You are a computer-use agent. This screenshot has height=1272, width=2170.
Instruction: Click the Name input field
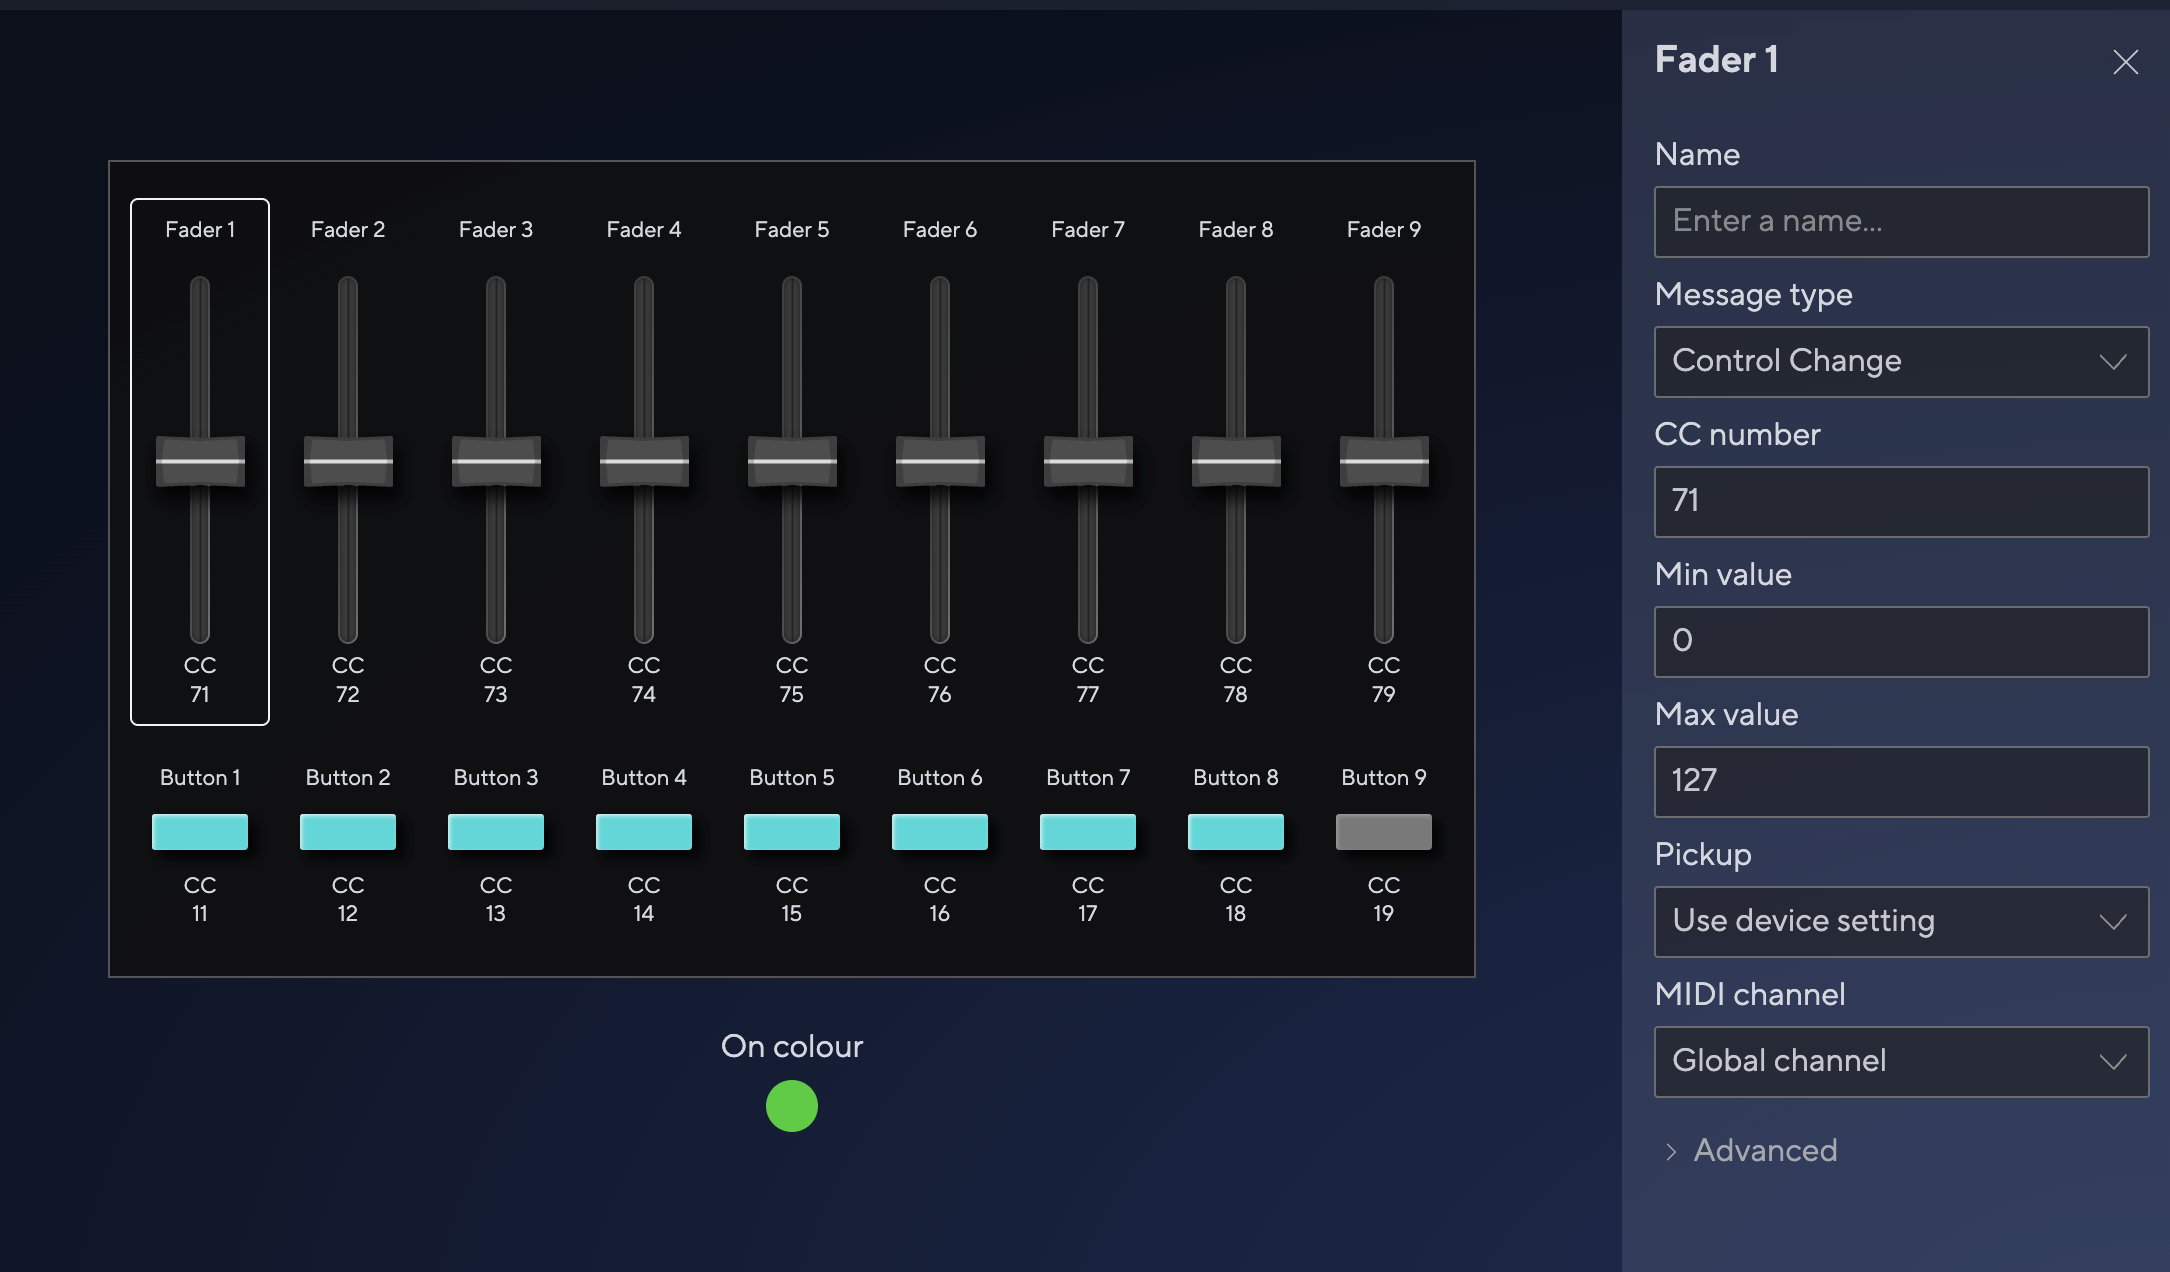(1901, 222)
